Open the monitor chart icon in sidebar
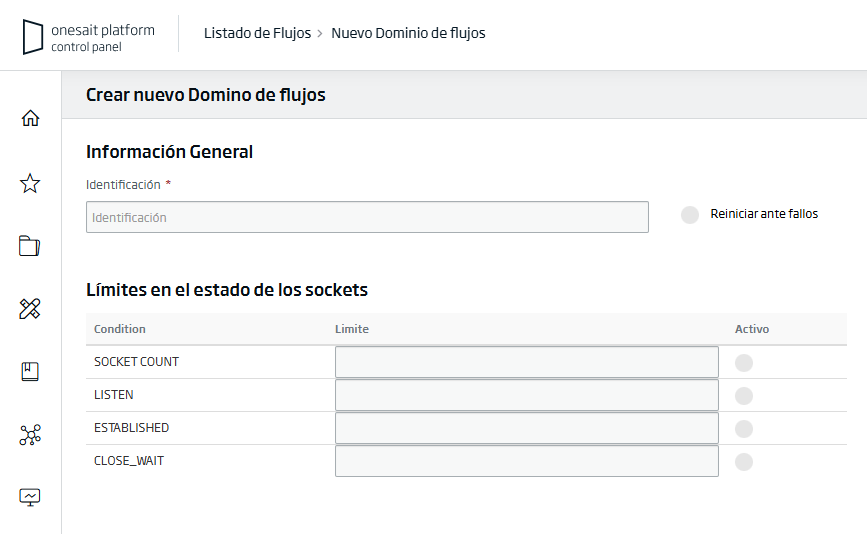The image size is (867, 534). (x=30, y=497)
